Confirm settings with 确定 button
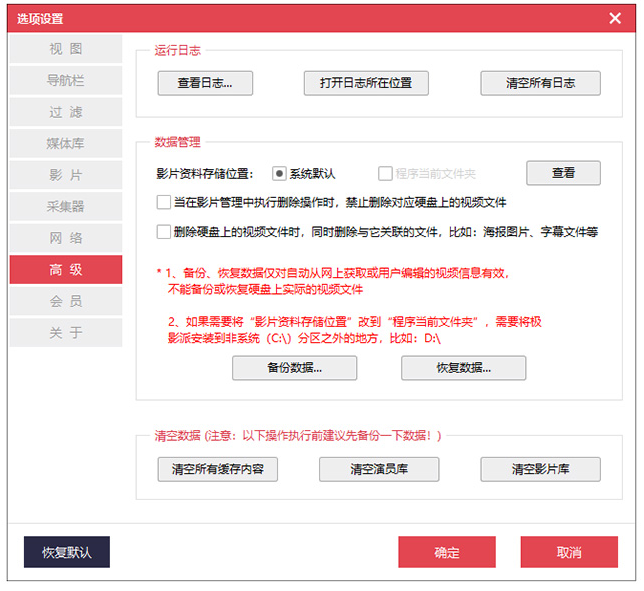 (x=447, y=552)
